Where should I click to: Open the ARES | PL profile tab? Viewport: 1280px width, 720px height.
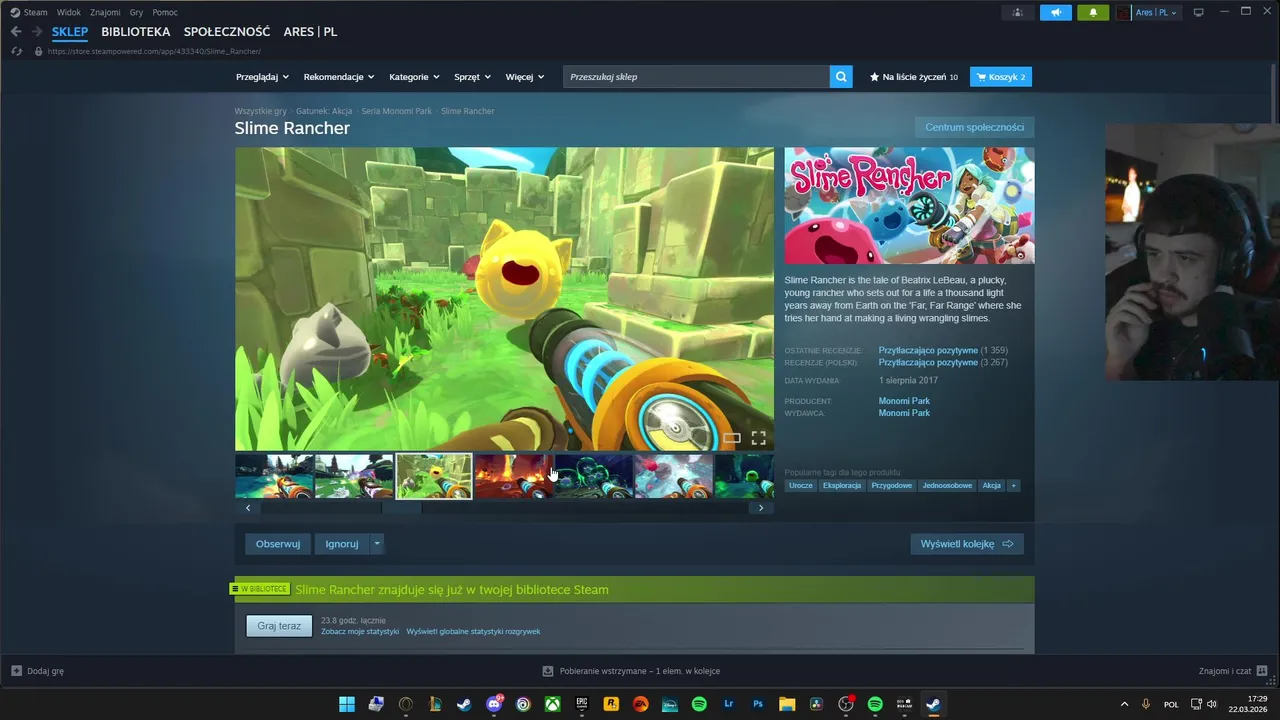(x=310, y=32)
